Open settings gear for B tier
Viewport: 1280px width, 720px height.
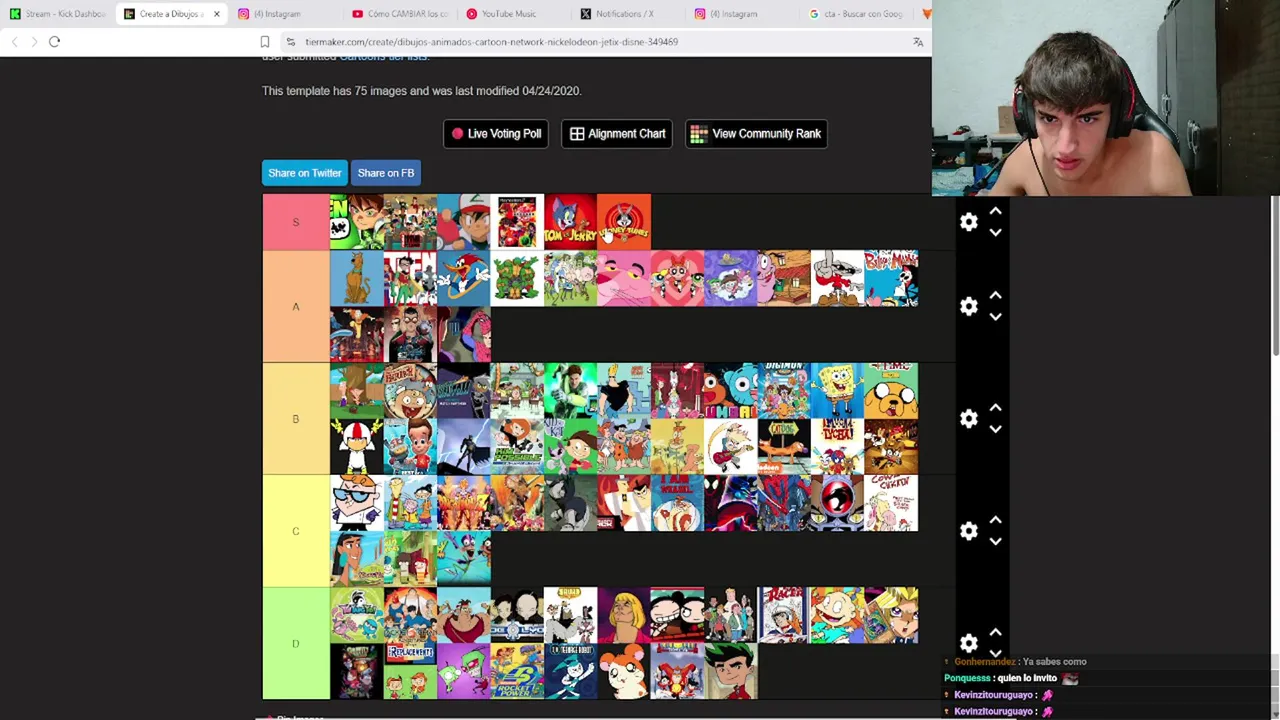click(x=968, y=418)
